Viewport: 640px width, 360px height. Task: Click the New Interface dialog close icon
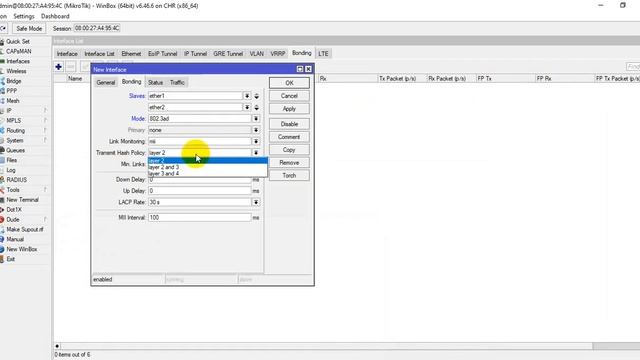pos(309,69)
